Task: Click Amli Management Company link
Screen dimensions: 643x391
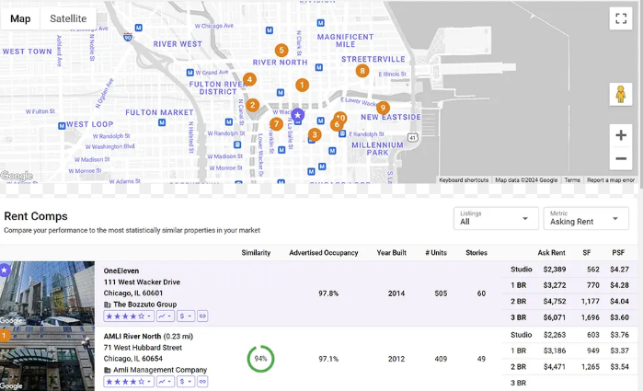Action: point(160,370)
